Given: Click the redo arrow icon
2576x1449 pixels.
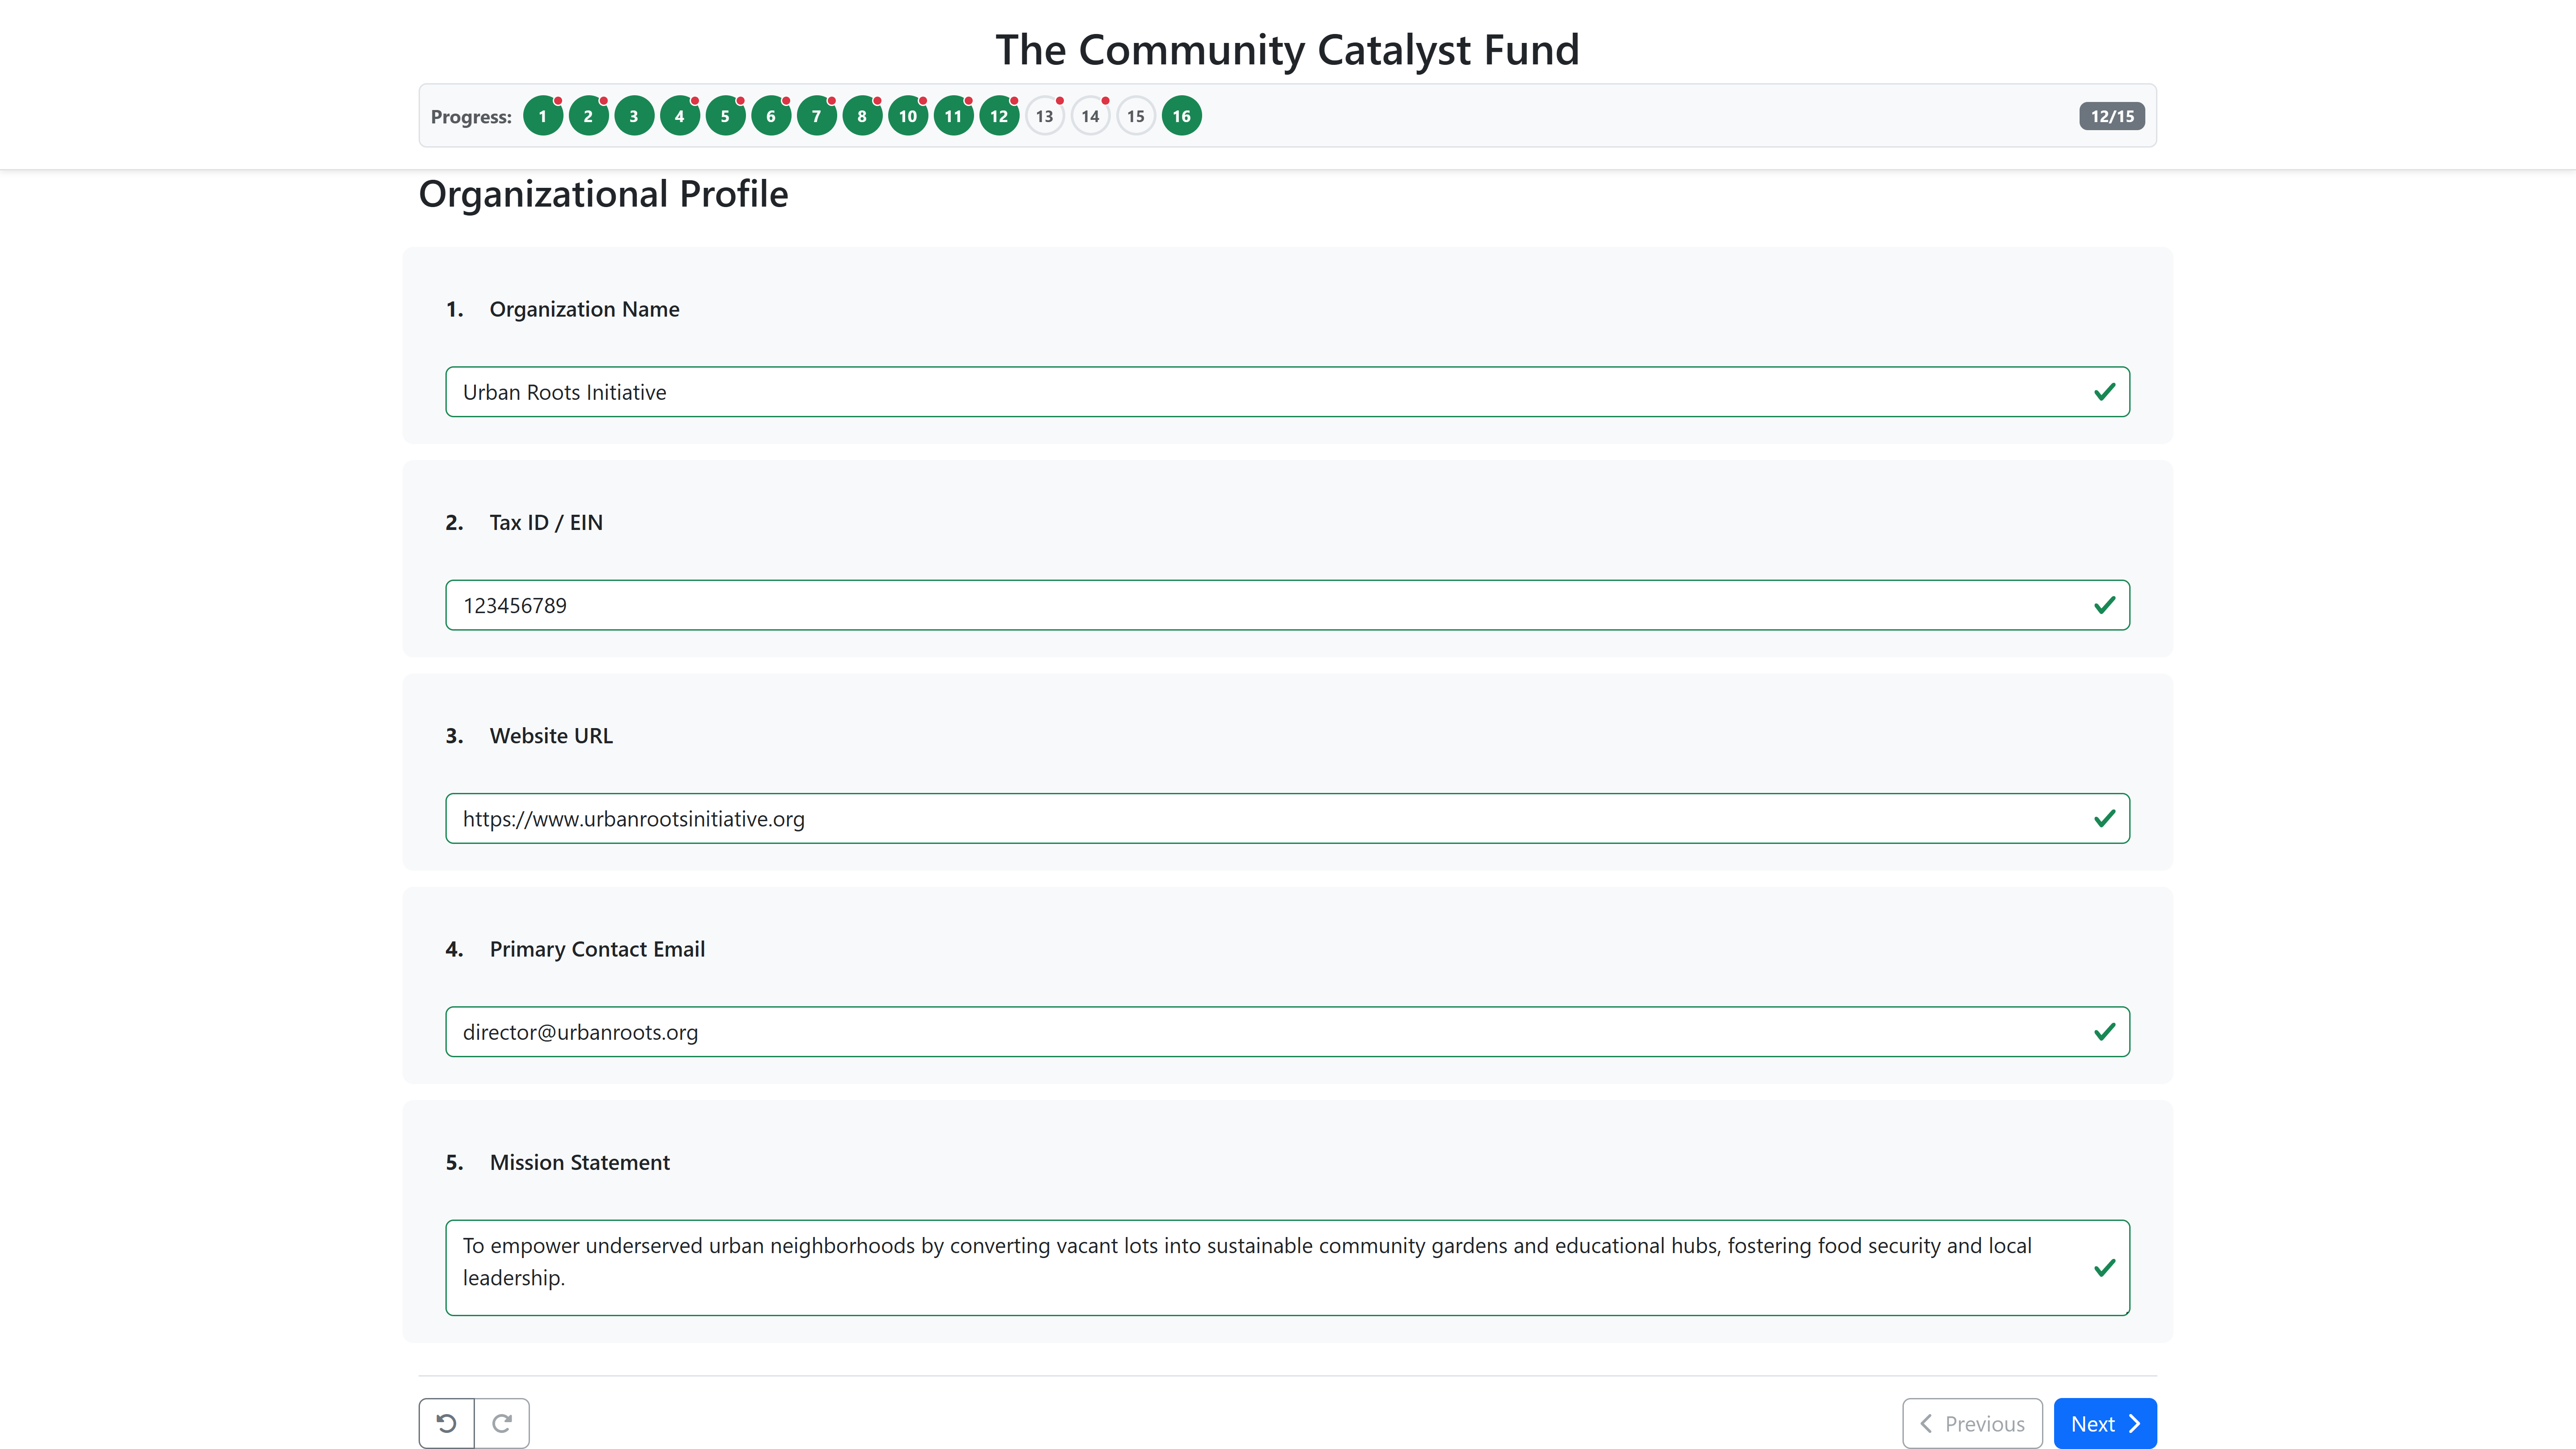Looking at the screenshot, I should (502, 1423).
